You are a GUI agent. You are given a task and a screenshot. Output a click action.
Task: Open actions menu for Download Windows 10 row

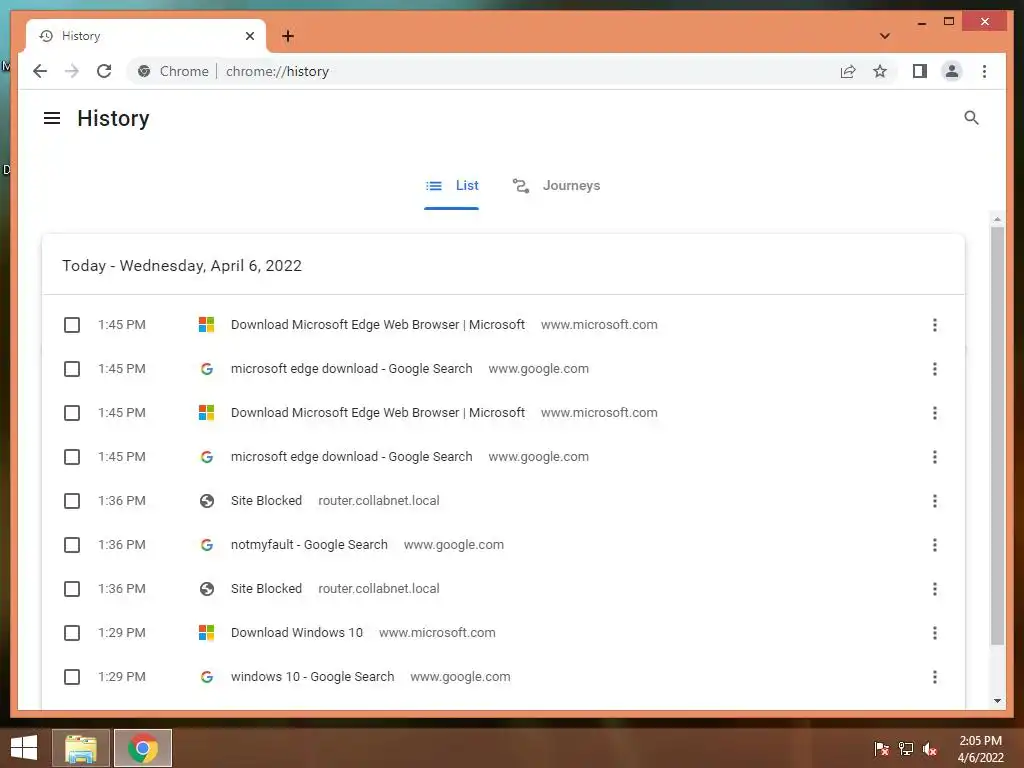pyautogui.click(x=935, y=633)
